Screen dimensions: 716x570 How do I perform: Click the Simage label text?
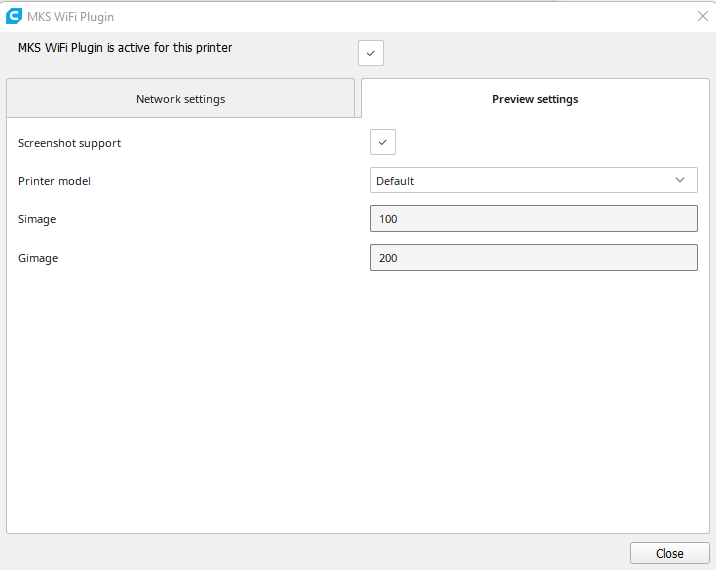coord(37,219)
